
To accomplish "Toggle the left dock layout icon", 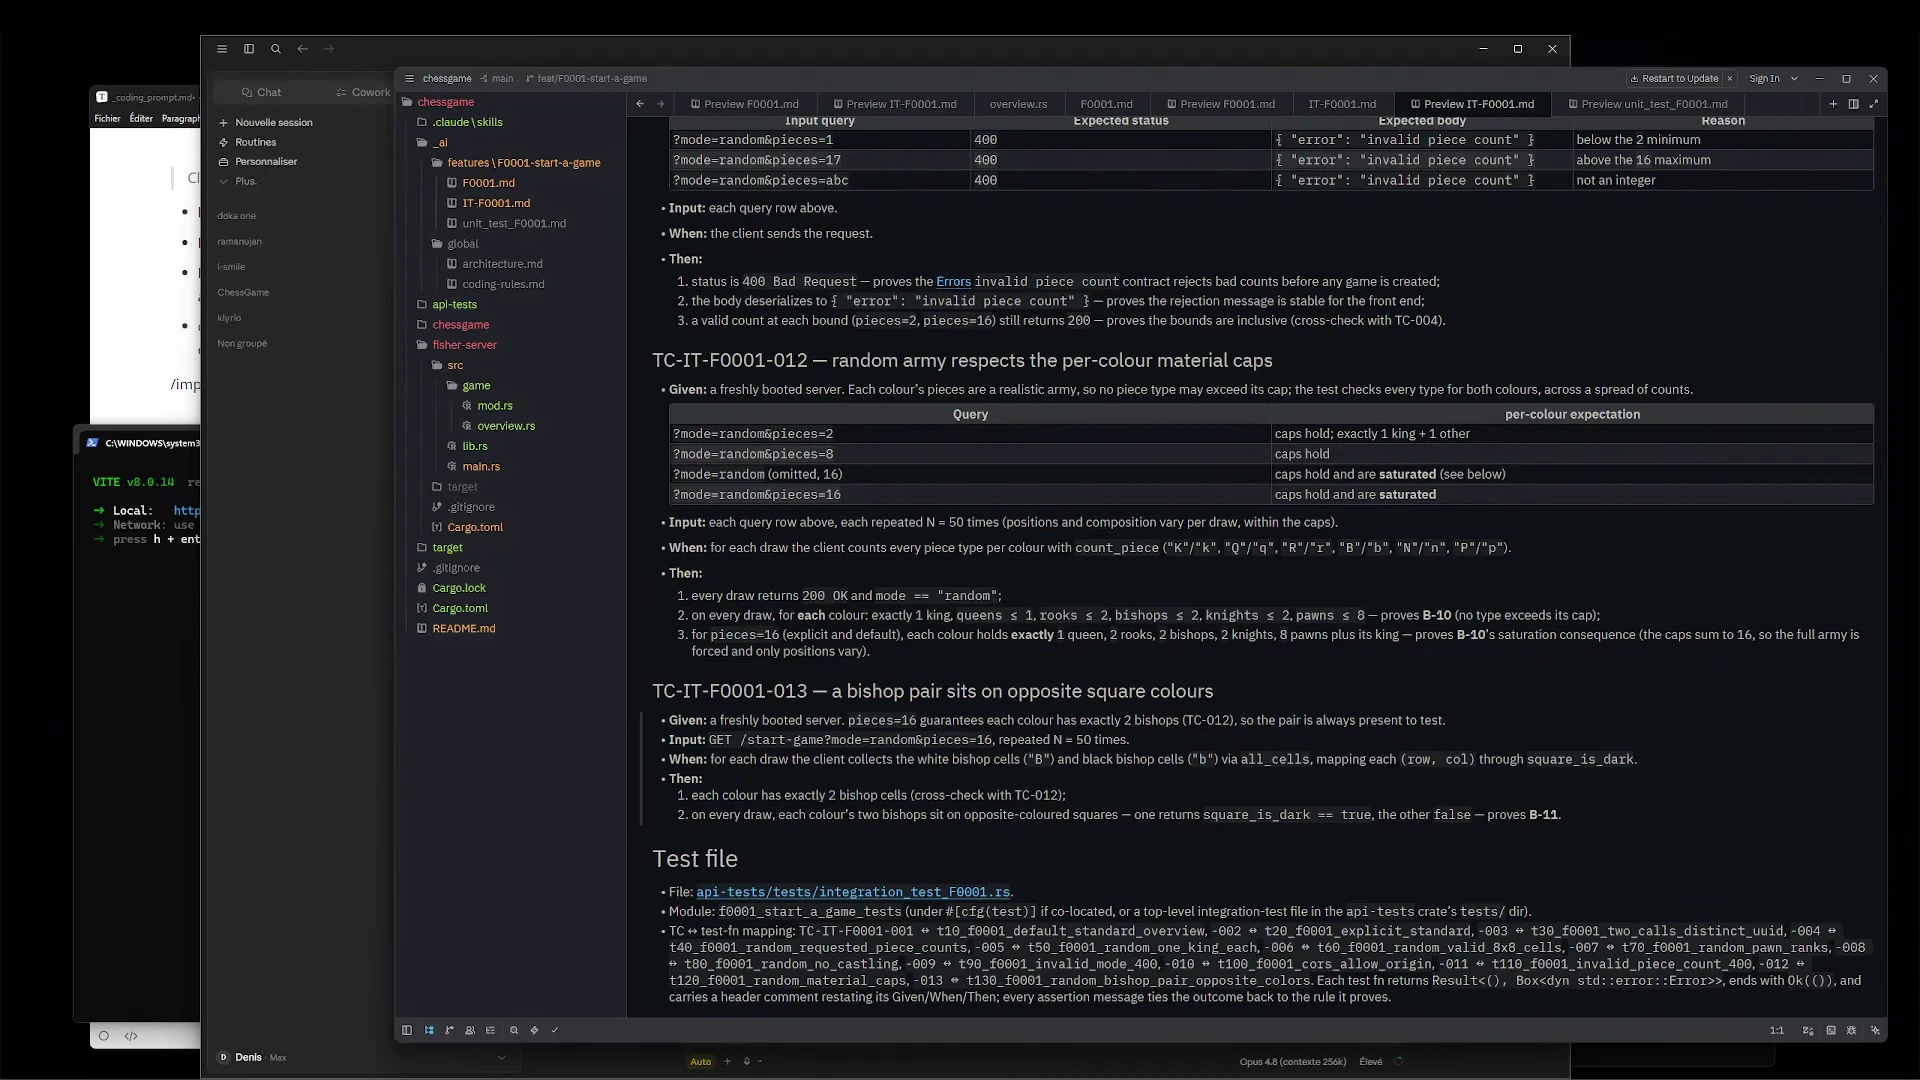I will (x=407, y=1030).
